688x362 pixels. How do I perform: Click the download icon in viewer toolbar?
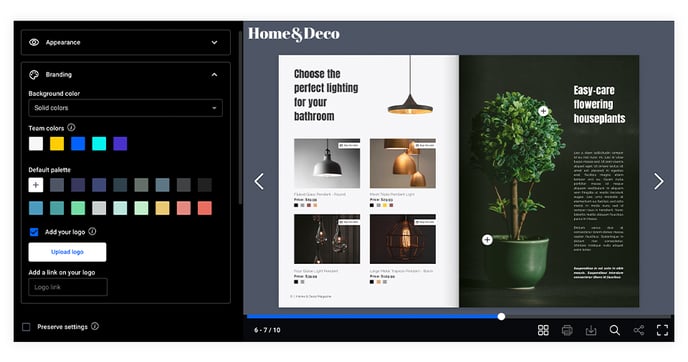(x=591, y=330)
